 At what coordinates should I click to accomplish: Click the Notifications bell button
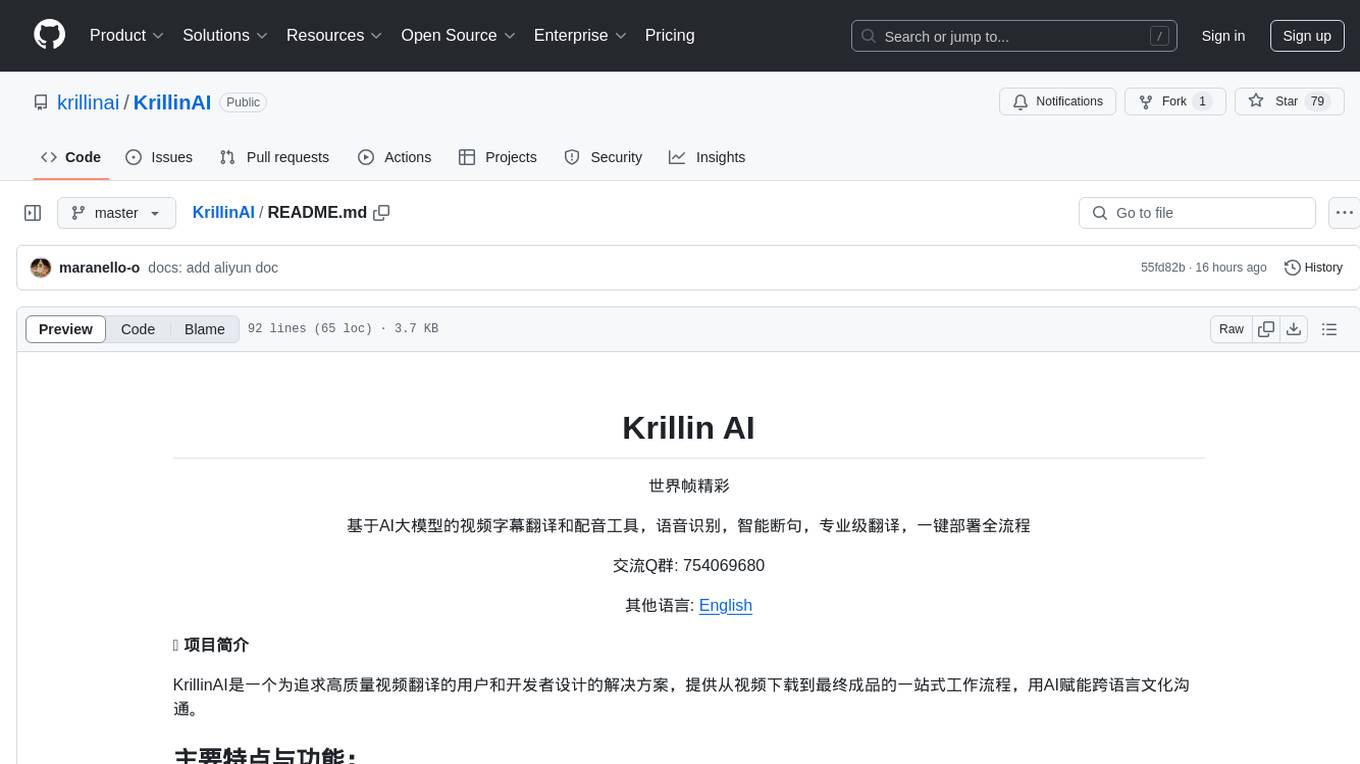point(1058,101)
